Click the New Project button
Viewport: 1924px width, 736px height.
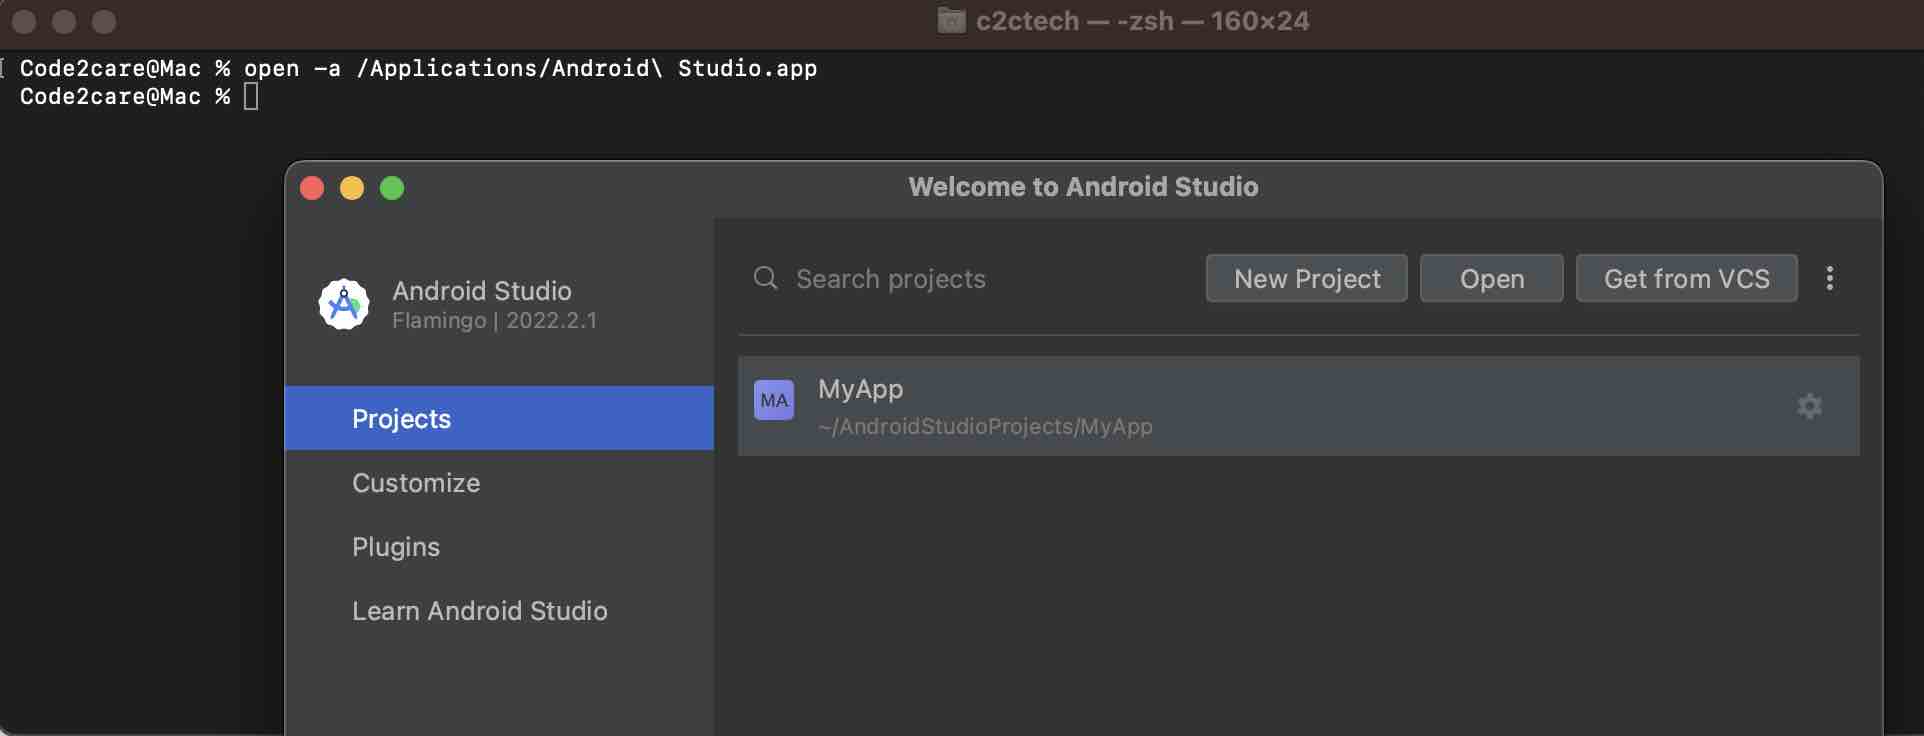point(1306,278)
